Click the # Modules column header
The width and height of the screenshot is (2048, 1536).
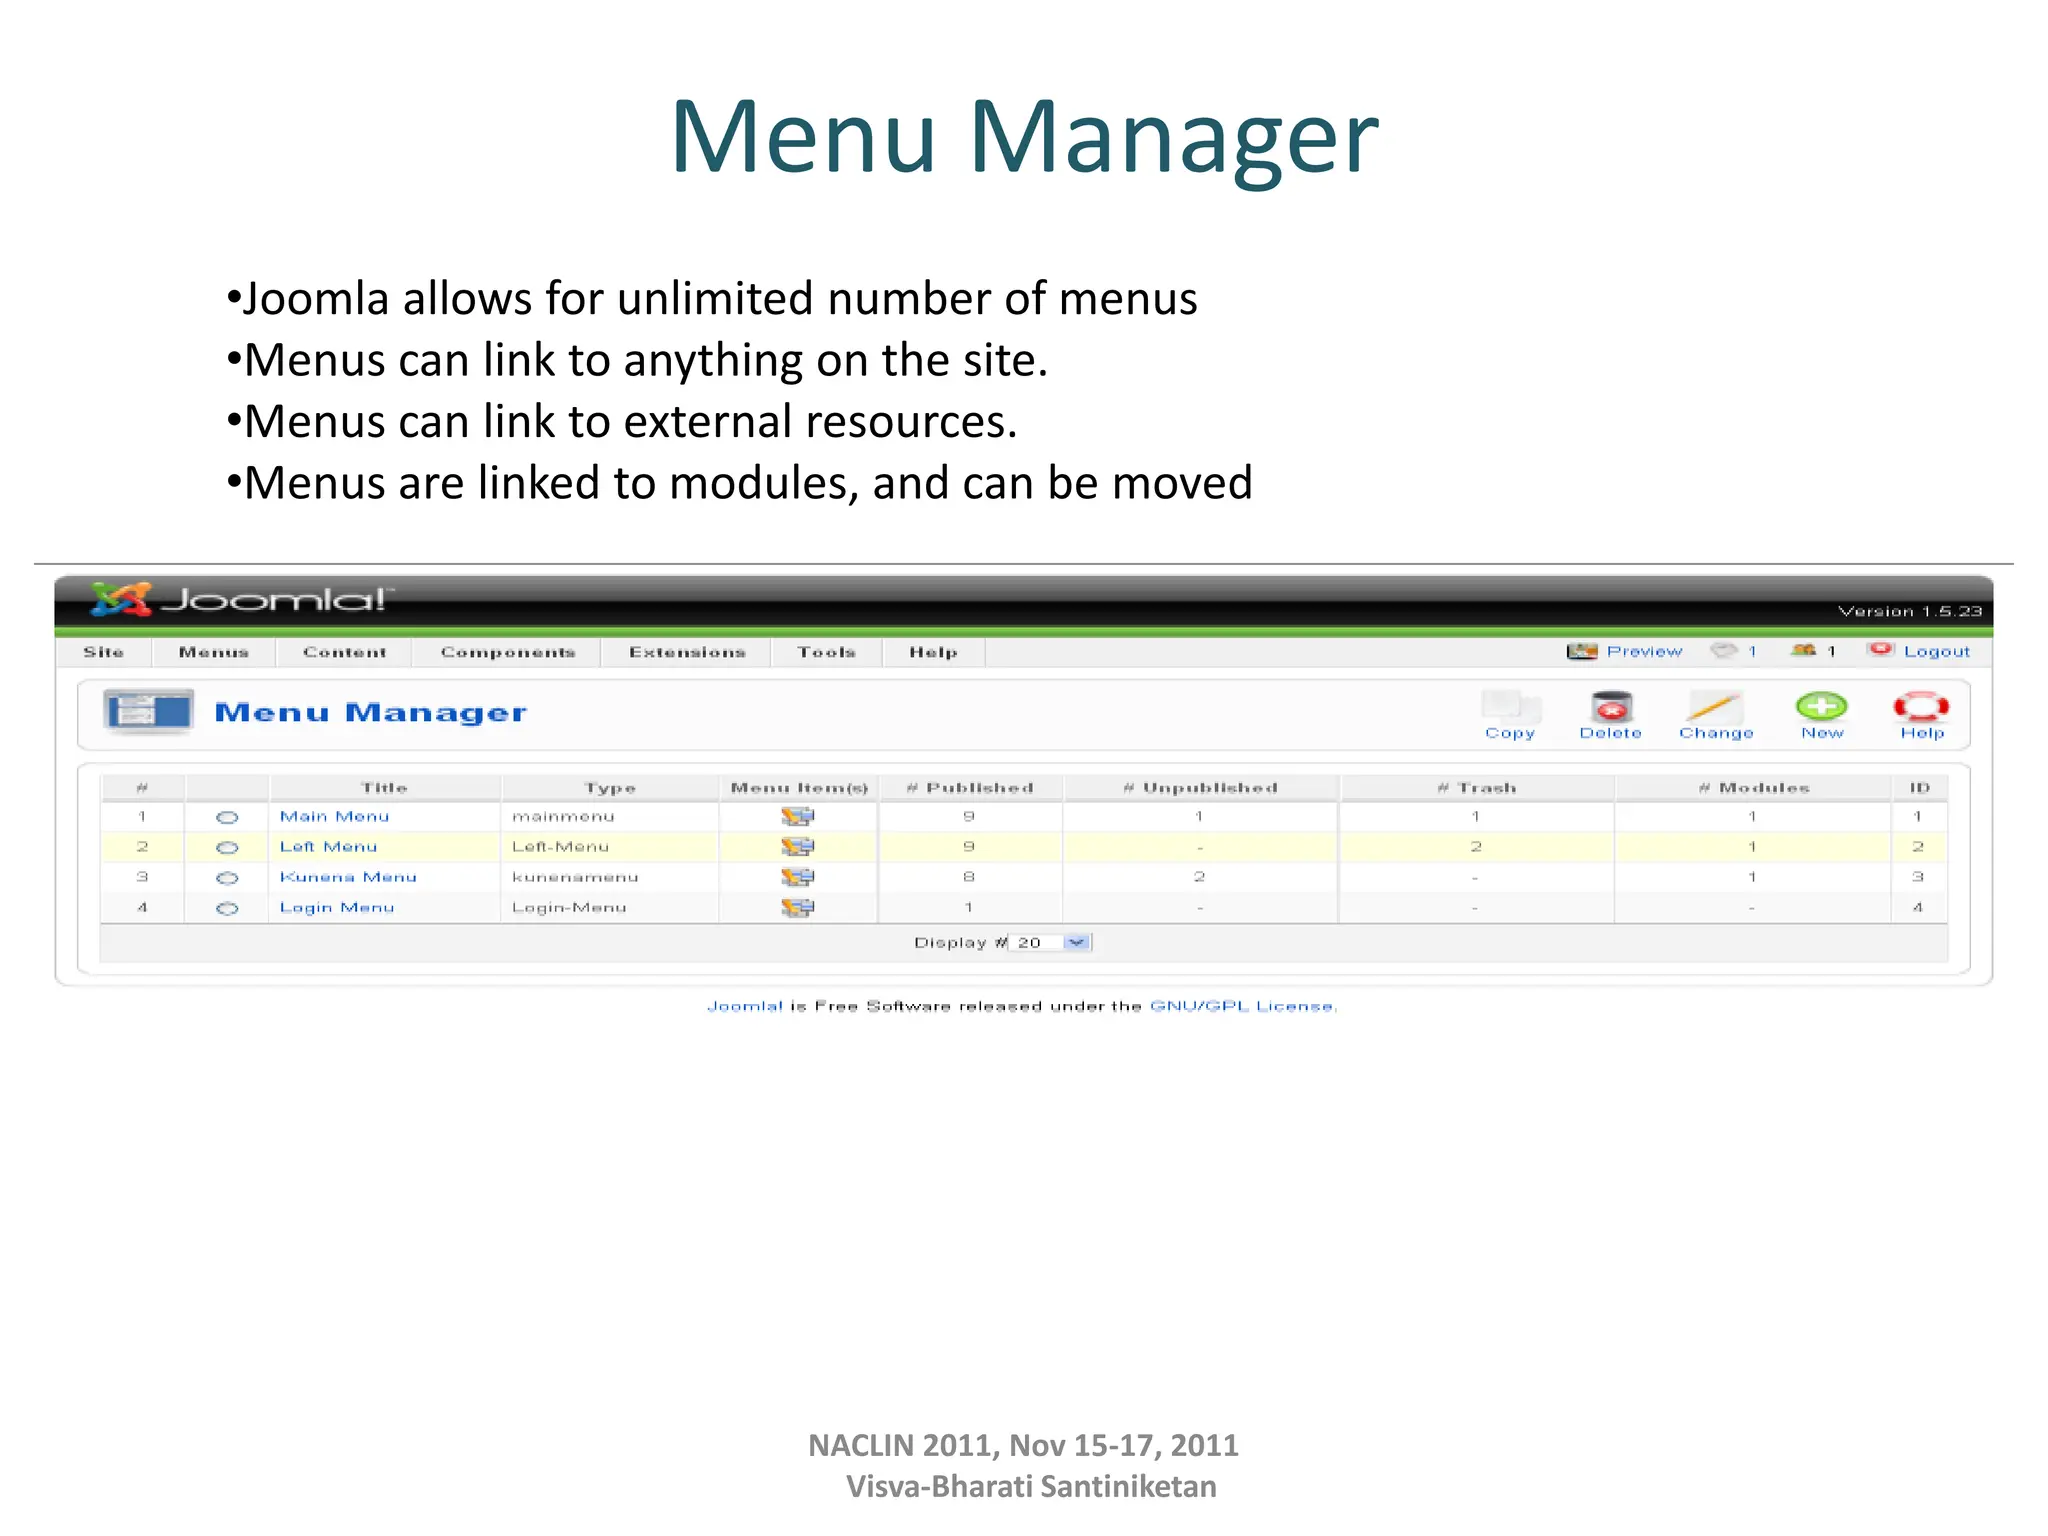click(x=1754, y=788)
